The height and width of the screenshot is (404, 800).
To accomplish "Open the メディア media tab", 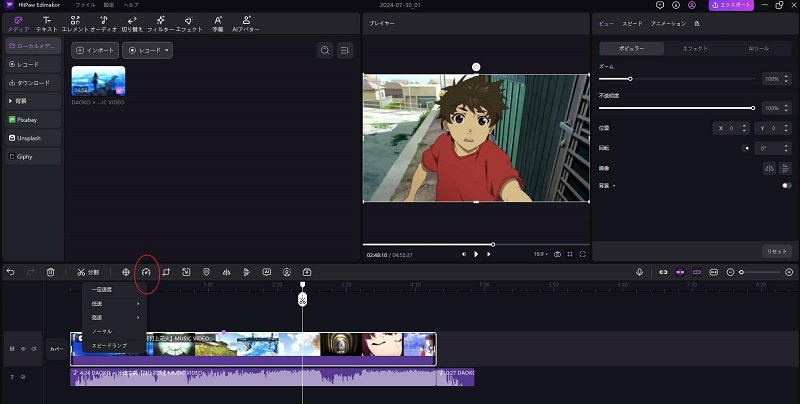I will (x=18, y=24).
